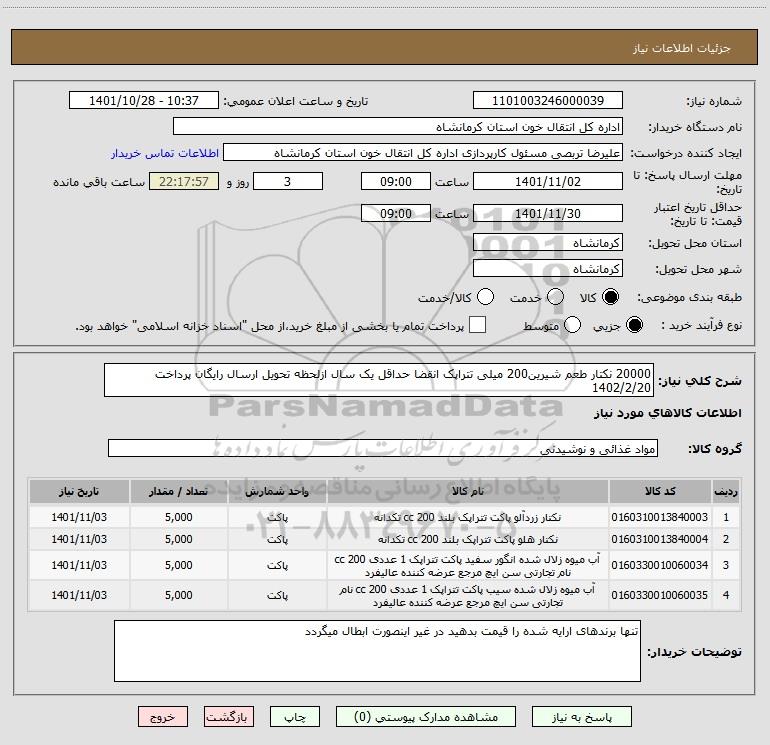Click the remaining days field showing 3

(288, 181)
